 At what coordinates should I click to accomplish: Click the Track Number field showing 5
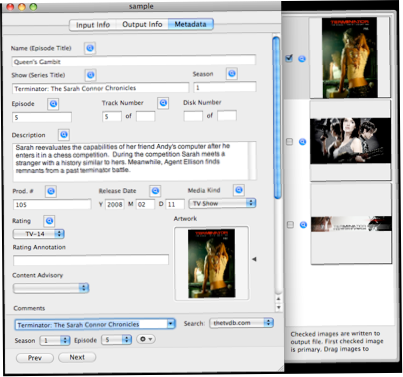click(112, 116)
